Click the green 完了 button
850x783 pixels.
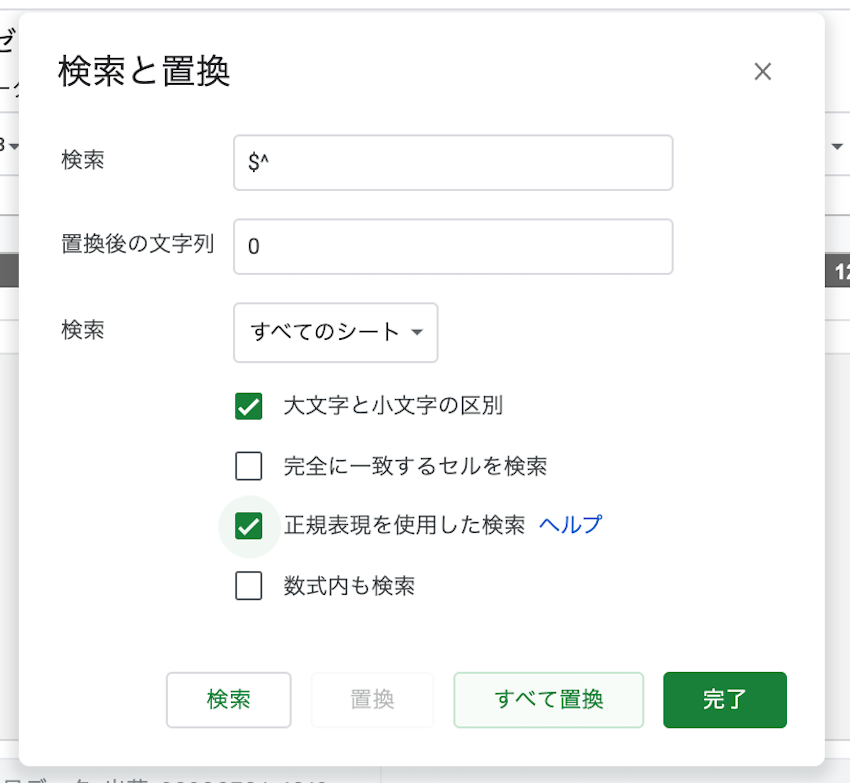(x=724, y=700)
